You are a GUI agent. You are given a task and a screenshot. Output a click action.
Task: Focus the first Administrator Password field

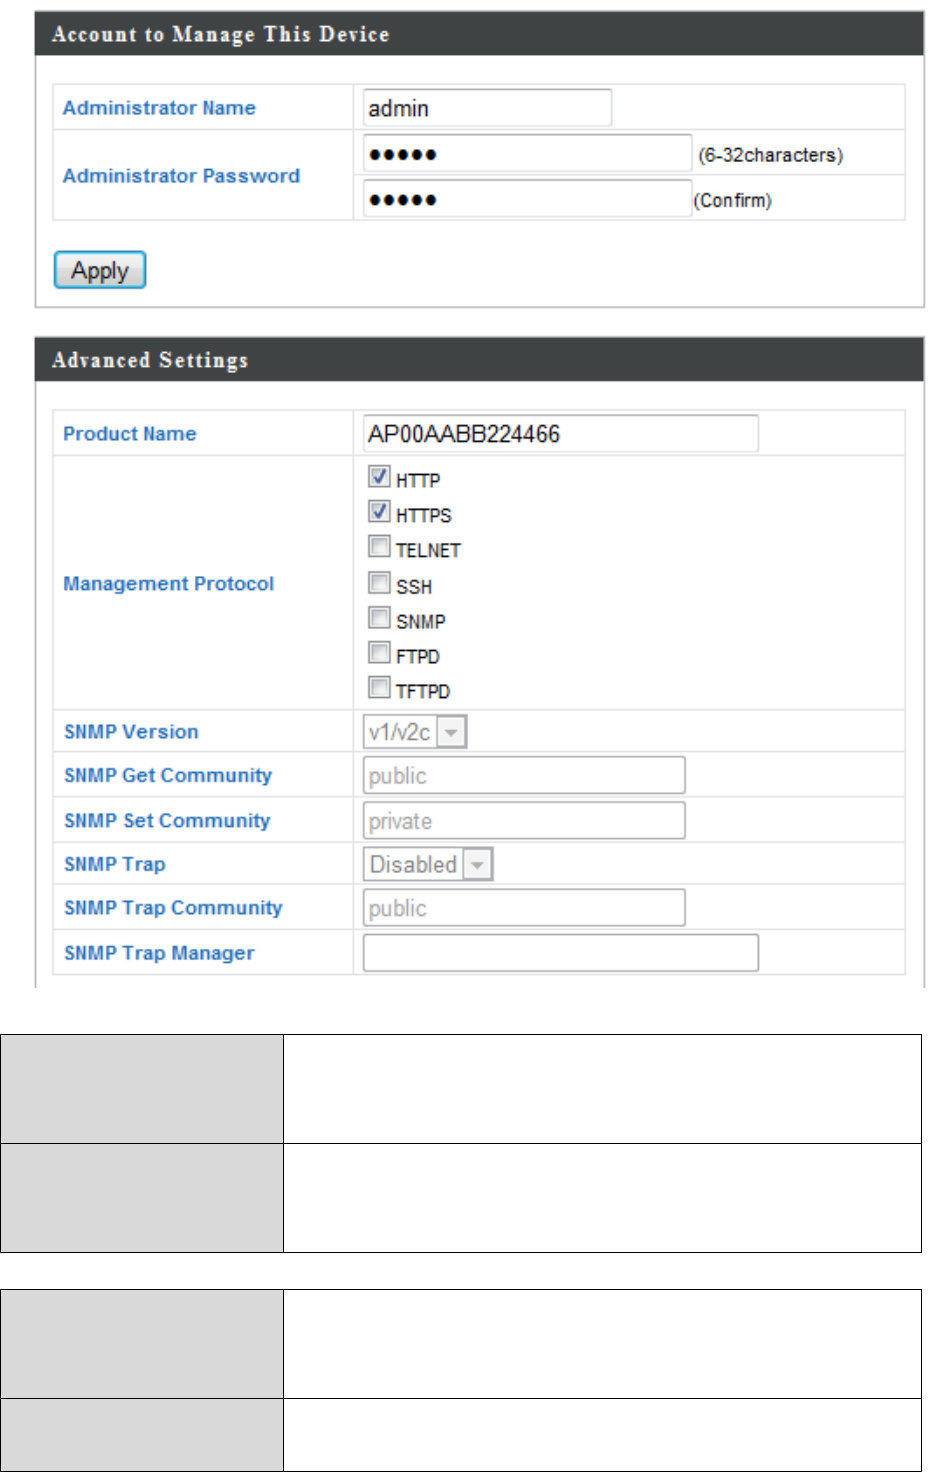[527, 154]
